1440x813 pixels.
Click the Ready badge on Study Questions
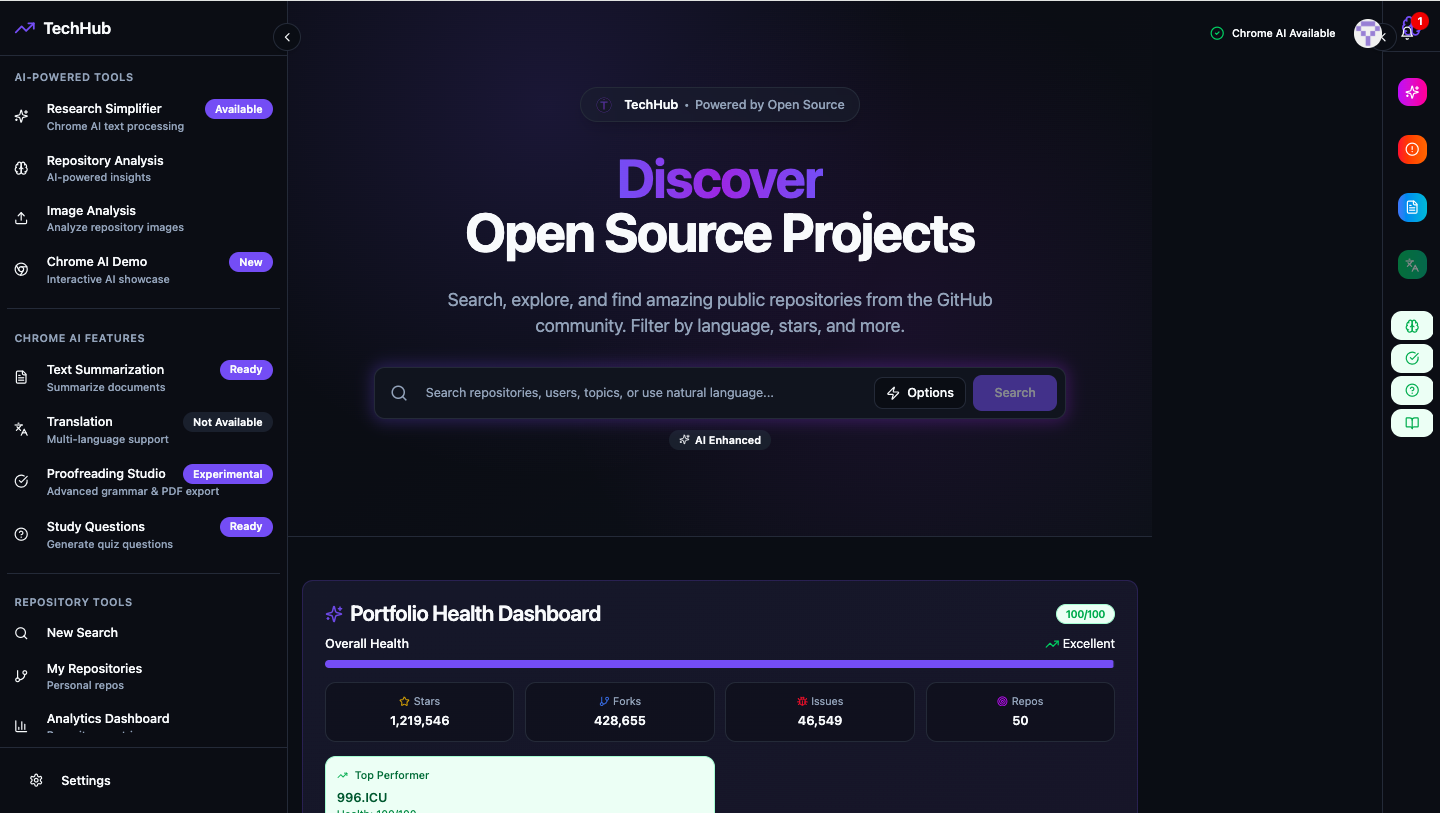(x=246, y=526)
